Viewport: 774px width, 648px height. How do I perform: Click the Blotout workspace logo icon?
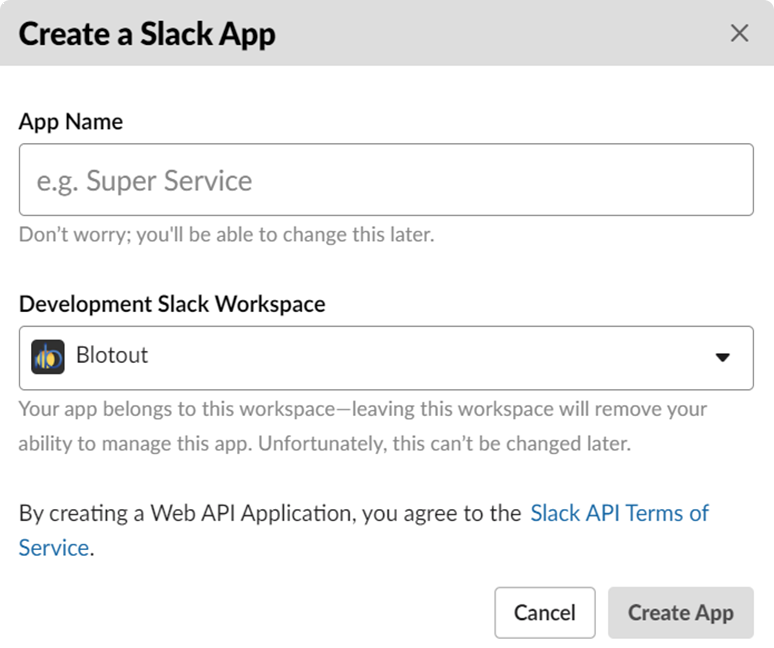47,356
